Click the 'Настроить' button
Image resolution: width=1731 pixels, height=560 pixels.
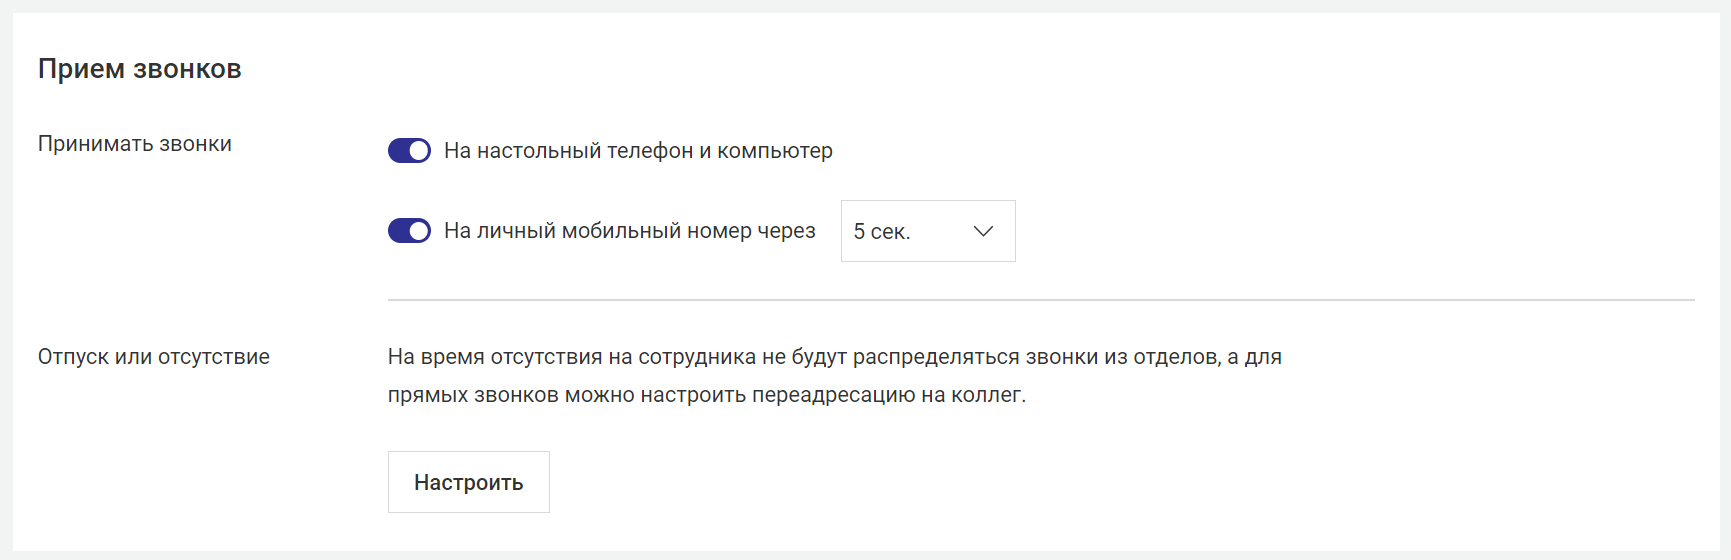click(469, 482)
